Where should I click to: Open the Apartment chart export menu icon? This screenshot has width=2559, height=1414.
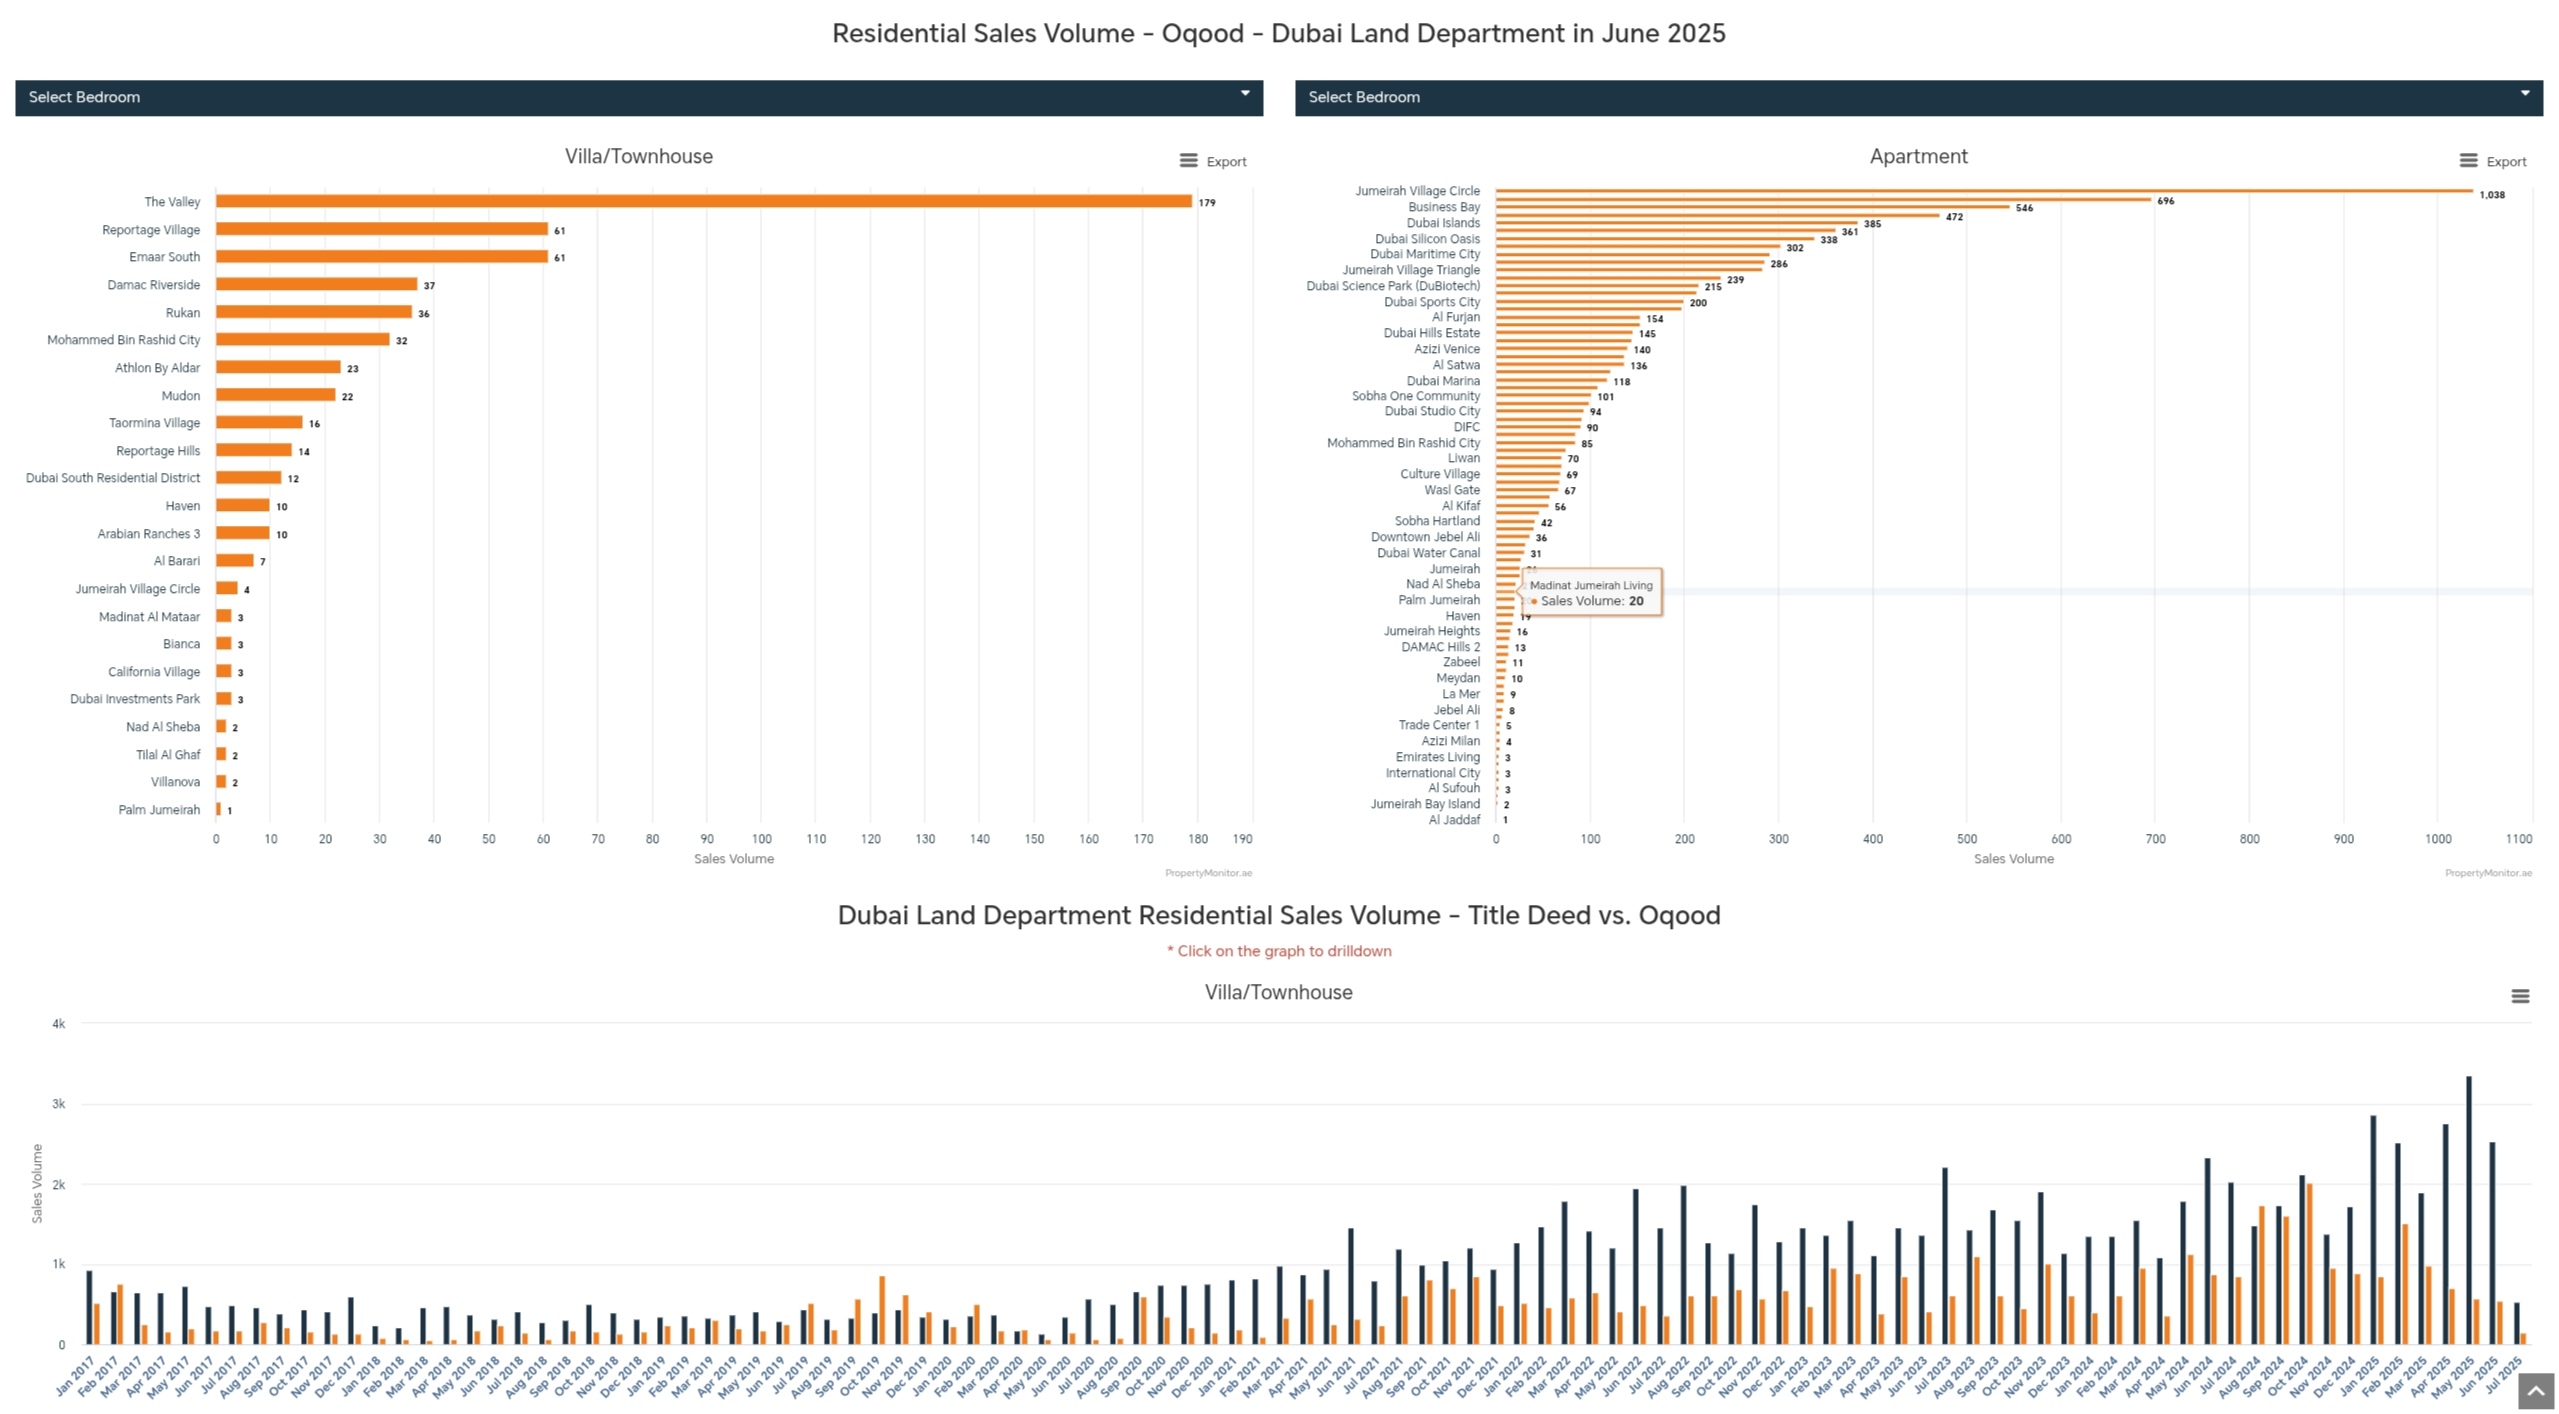coord(2468,161)
